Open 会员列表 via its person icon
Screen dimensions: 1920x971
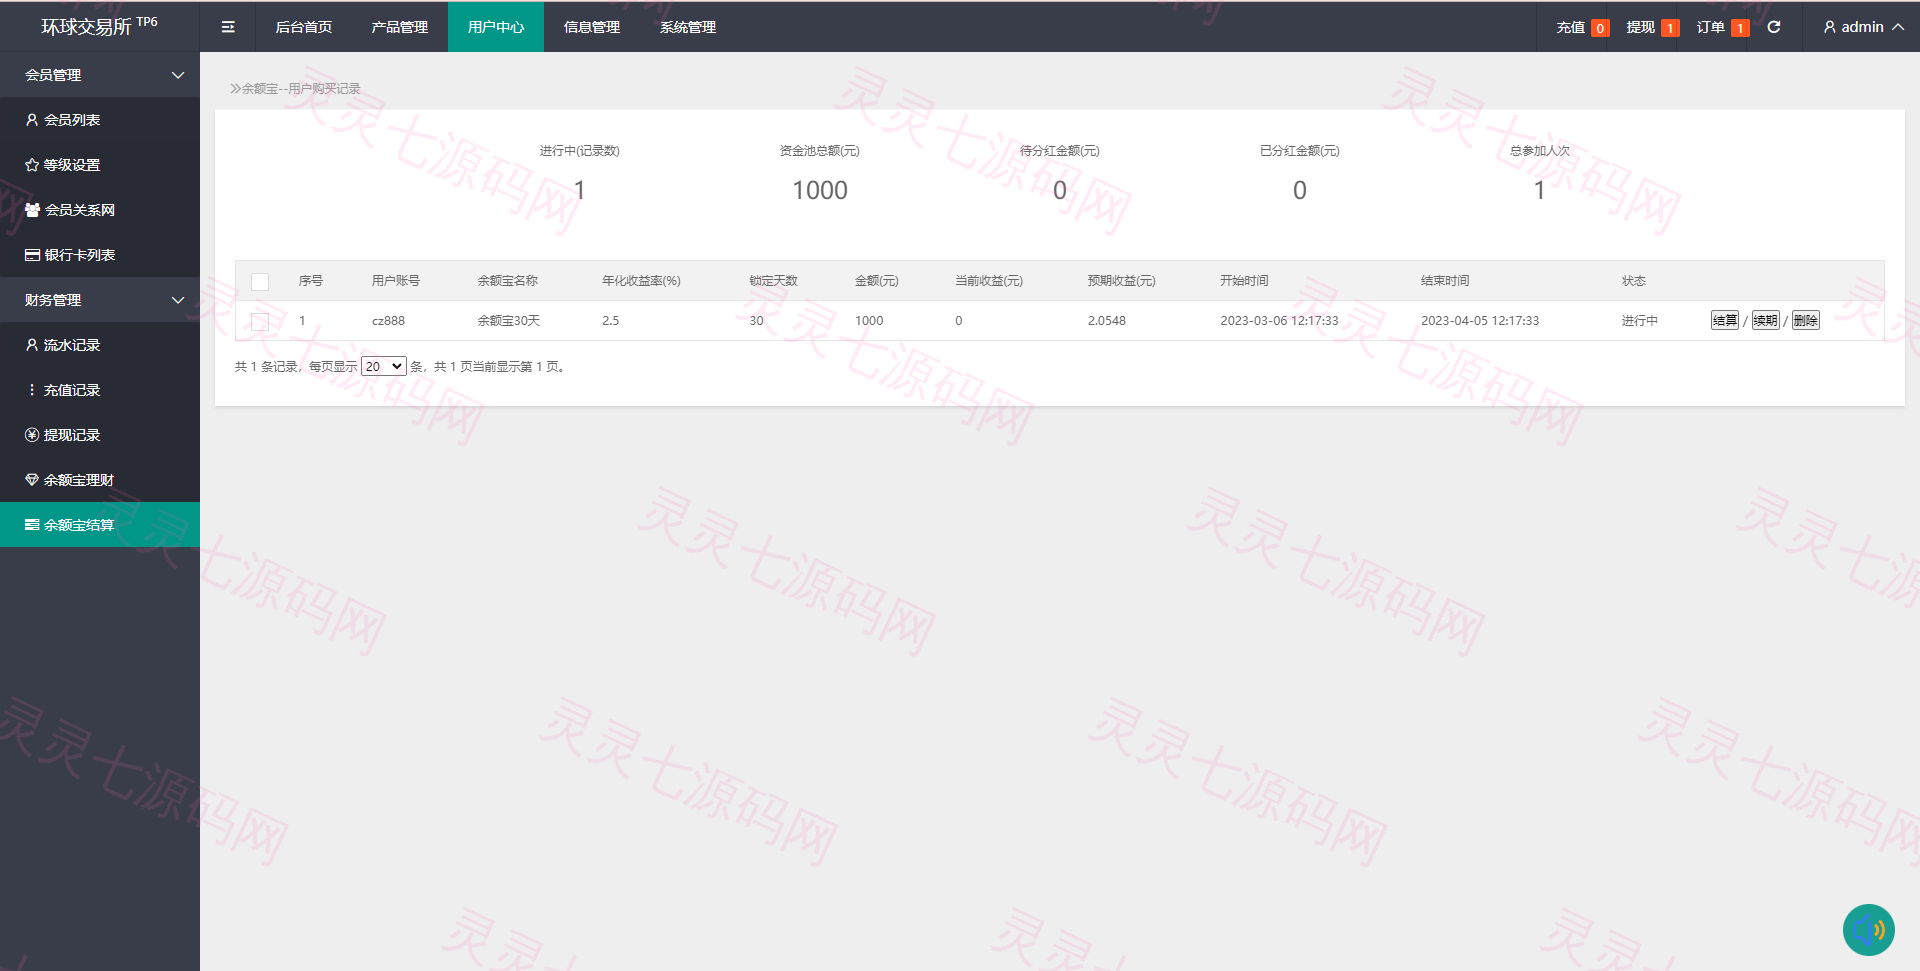32,120
